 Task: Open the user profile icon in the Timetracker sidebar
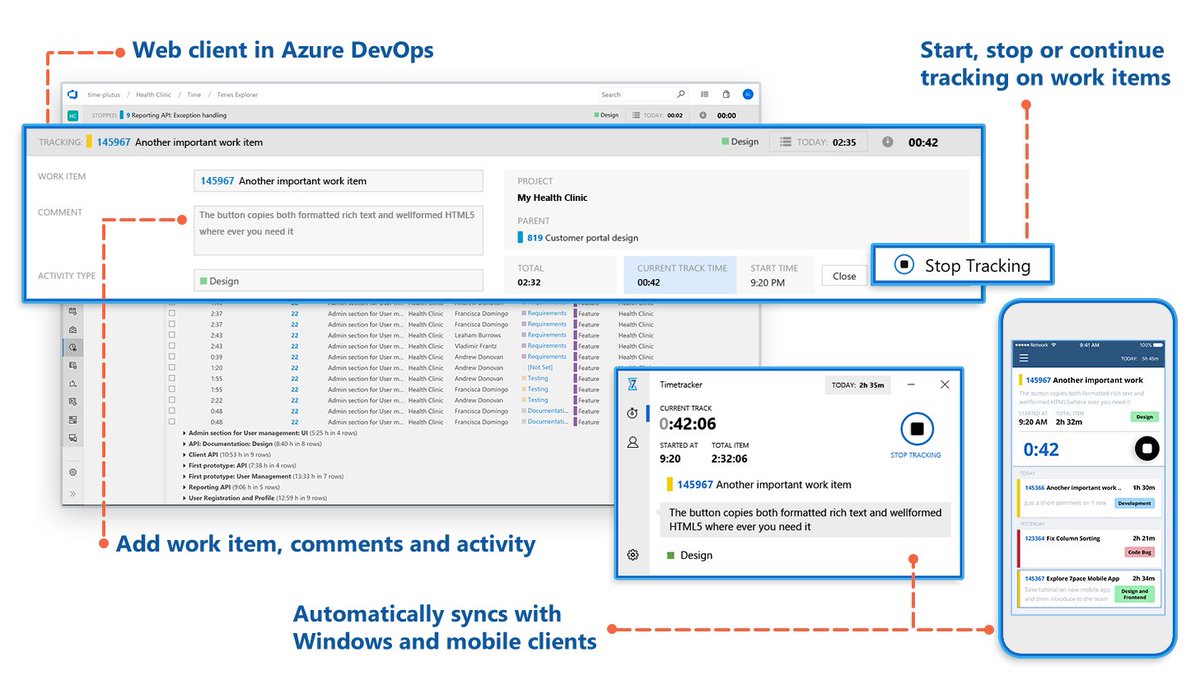point(632,442)
